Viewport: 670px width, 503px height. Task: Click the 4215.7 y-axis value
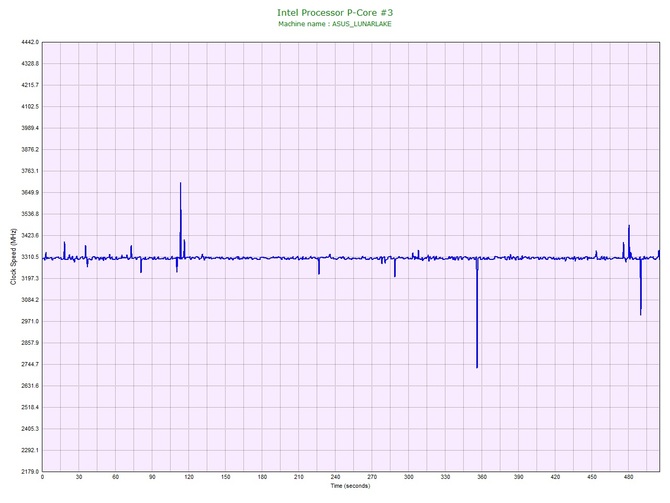(30, 85)
